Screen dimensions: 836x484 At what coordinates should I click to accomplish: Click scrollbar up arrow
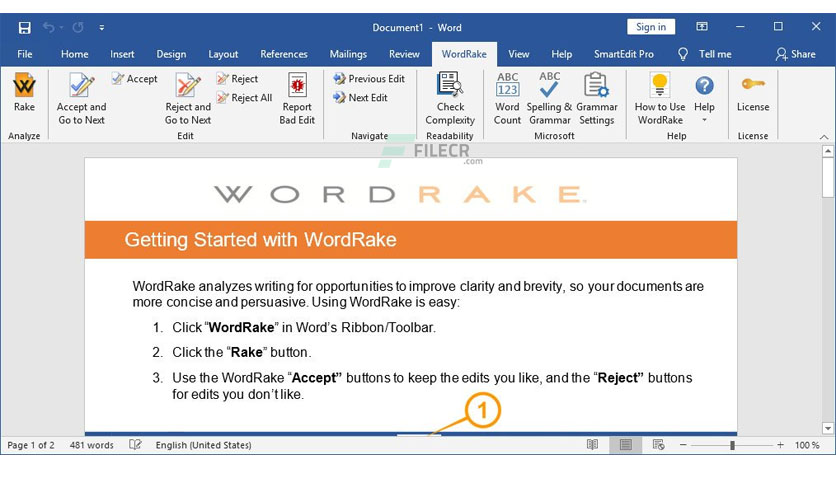[827, 151]
